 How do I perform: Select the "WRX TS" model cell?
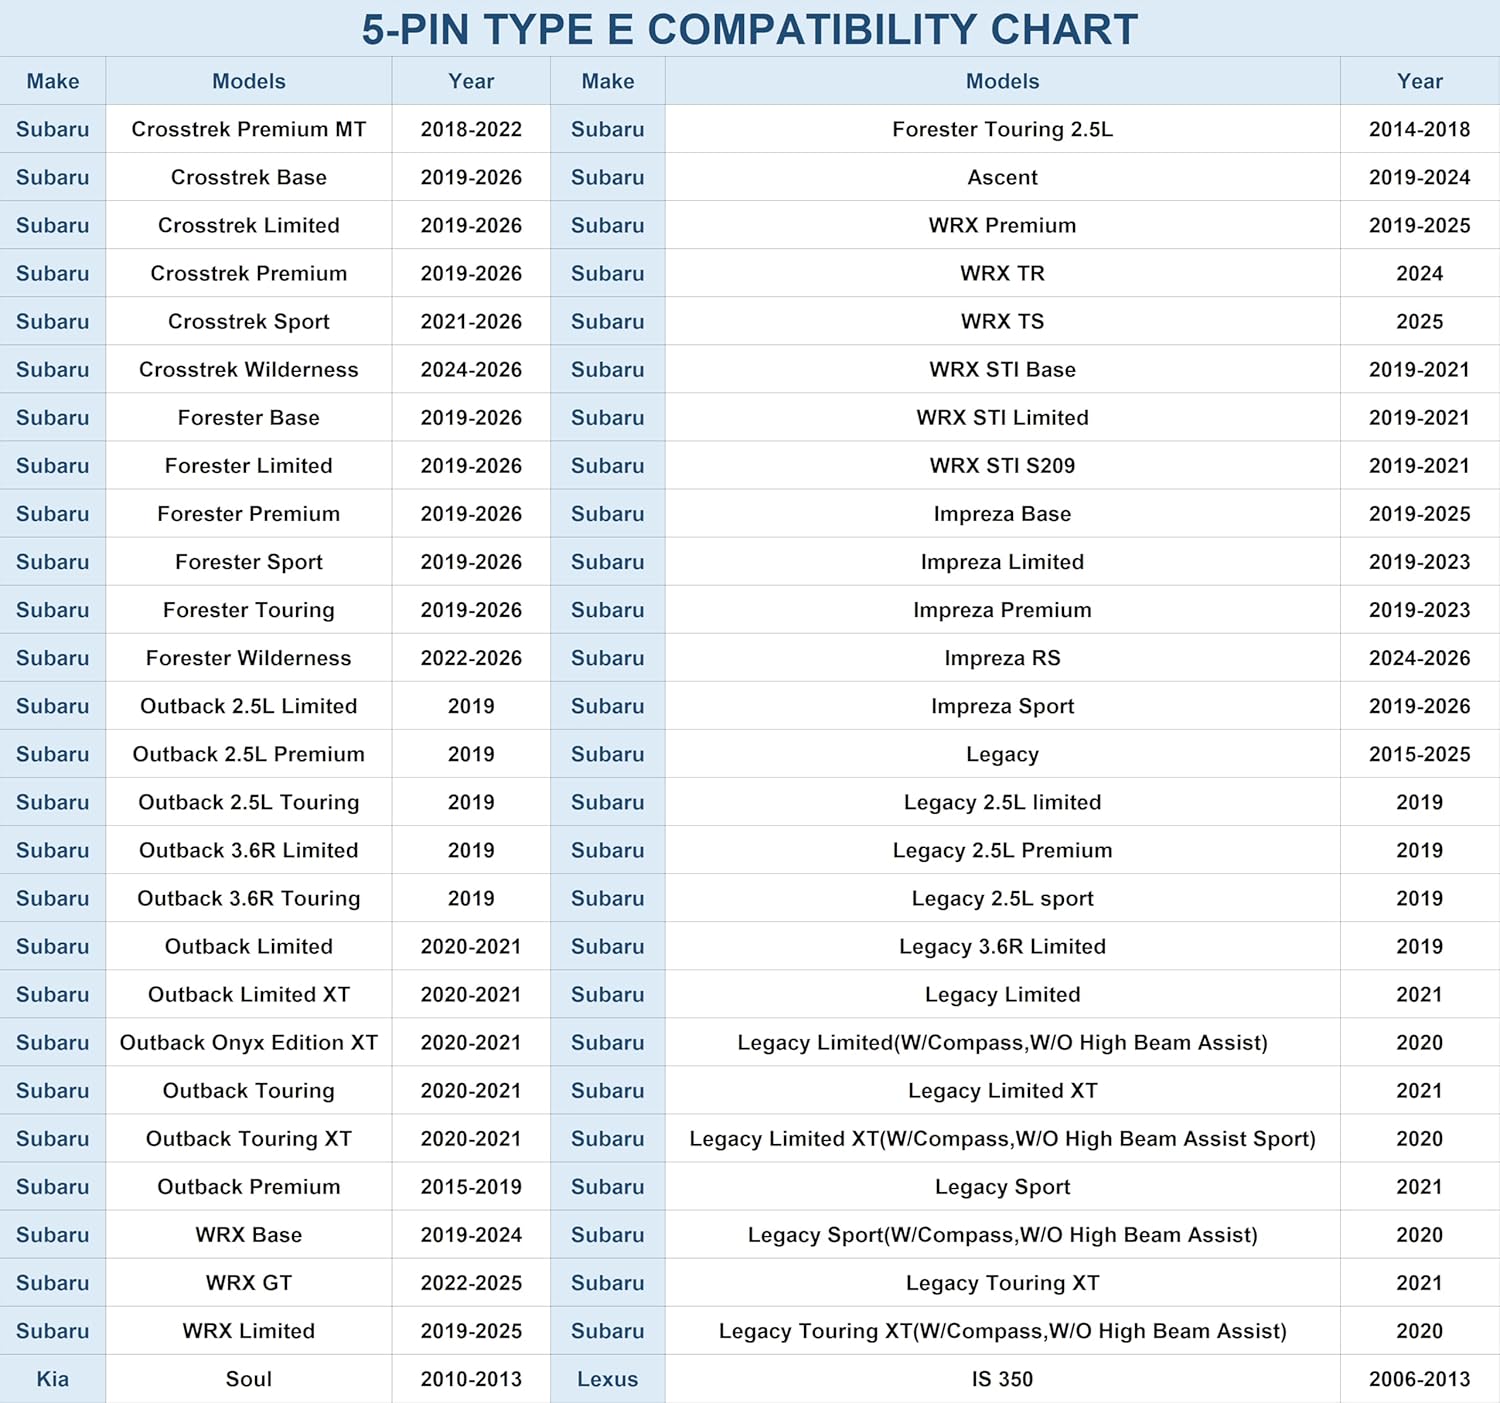tap(1003, 321)
